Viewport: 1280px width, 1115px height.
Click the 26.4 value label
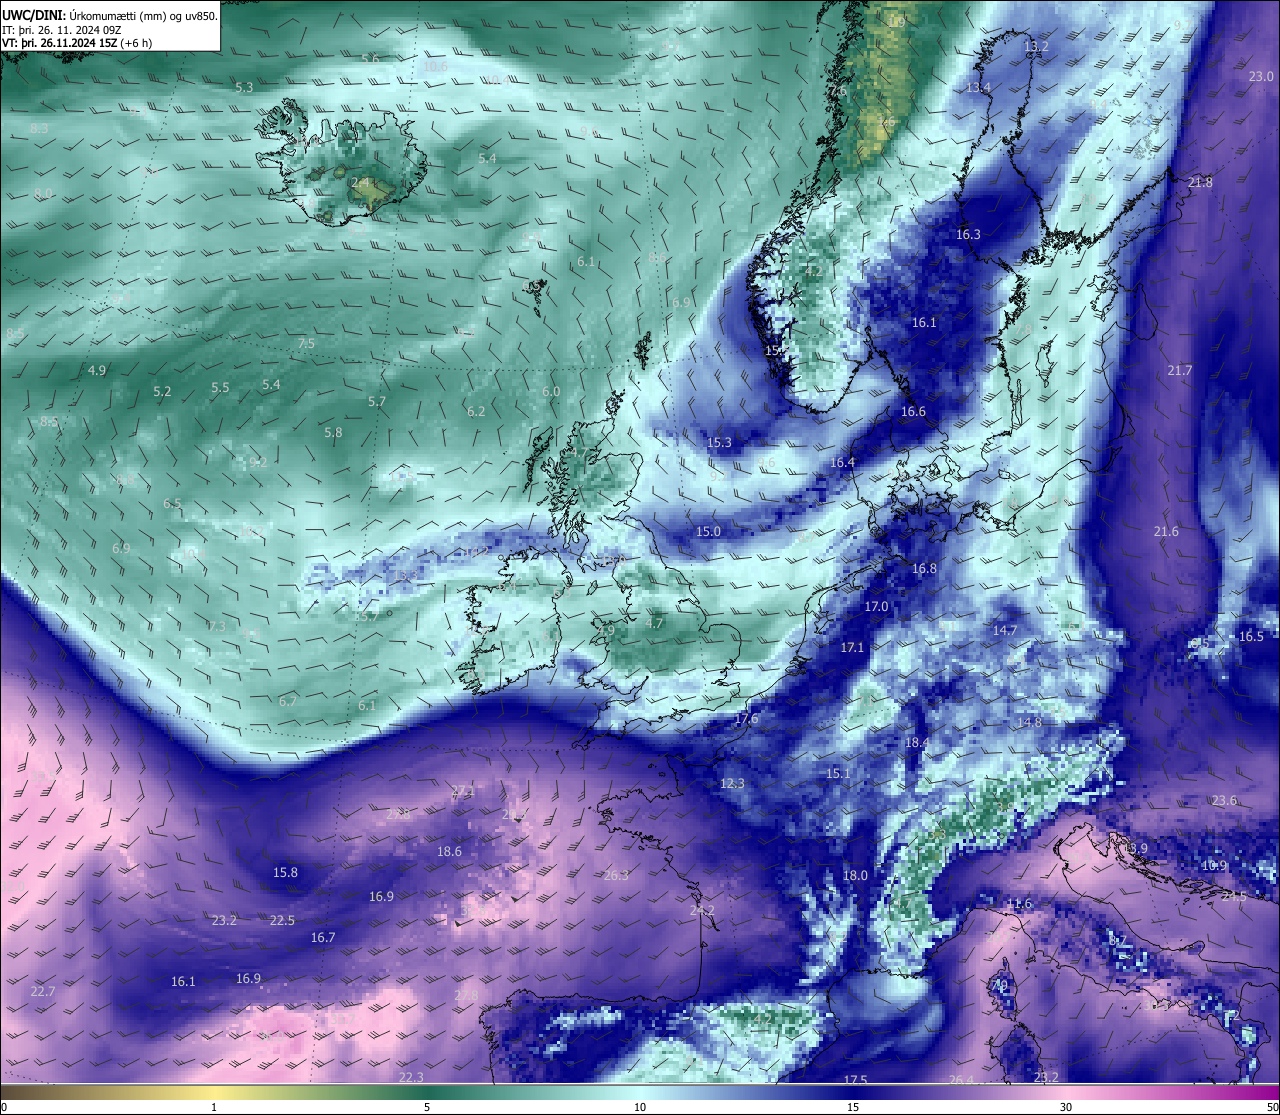(961, 1080)
